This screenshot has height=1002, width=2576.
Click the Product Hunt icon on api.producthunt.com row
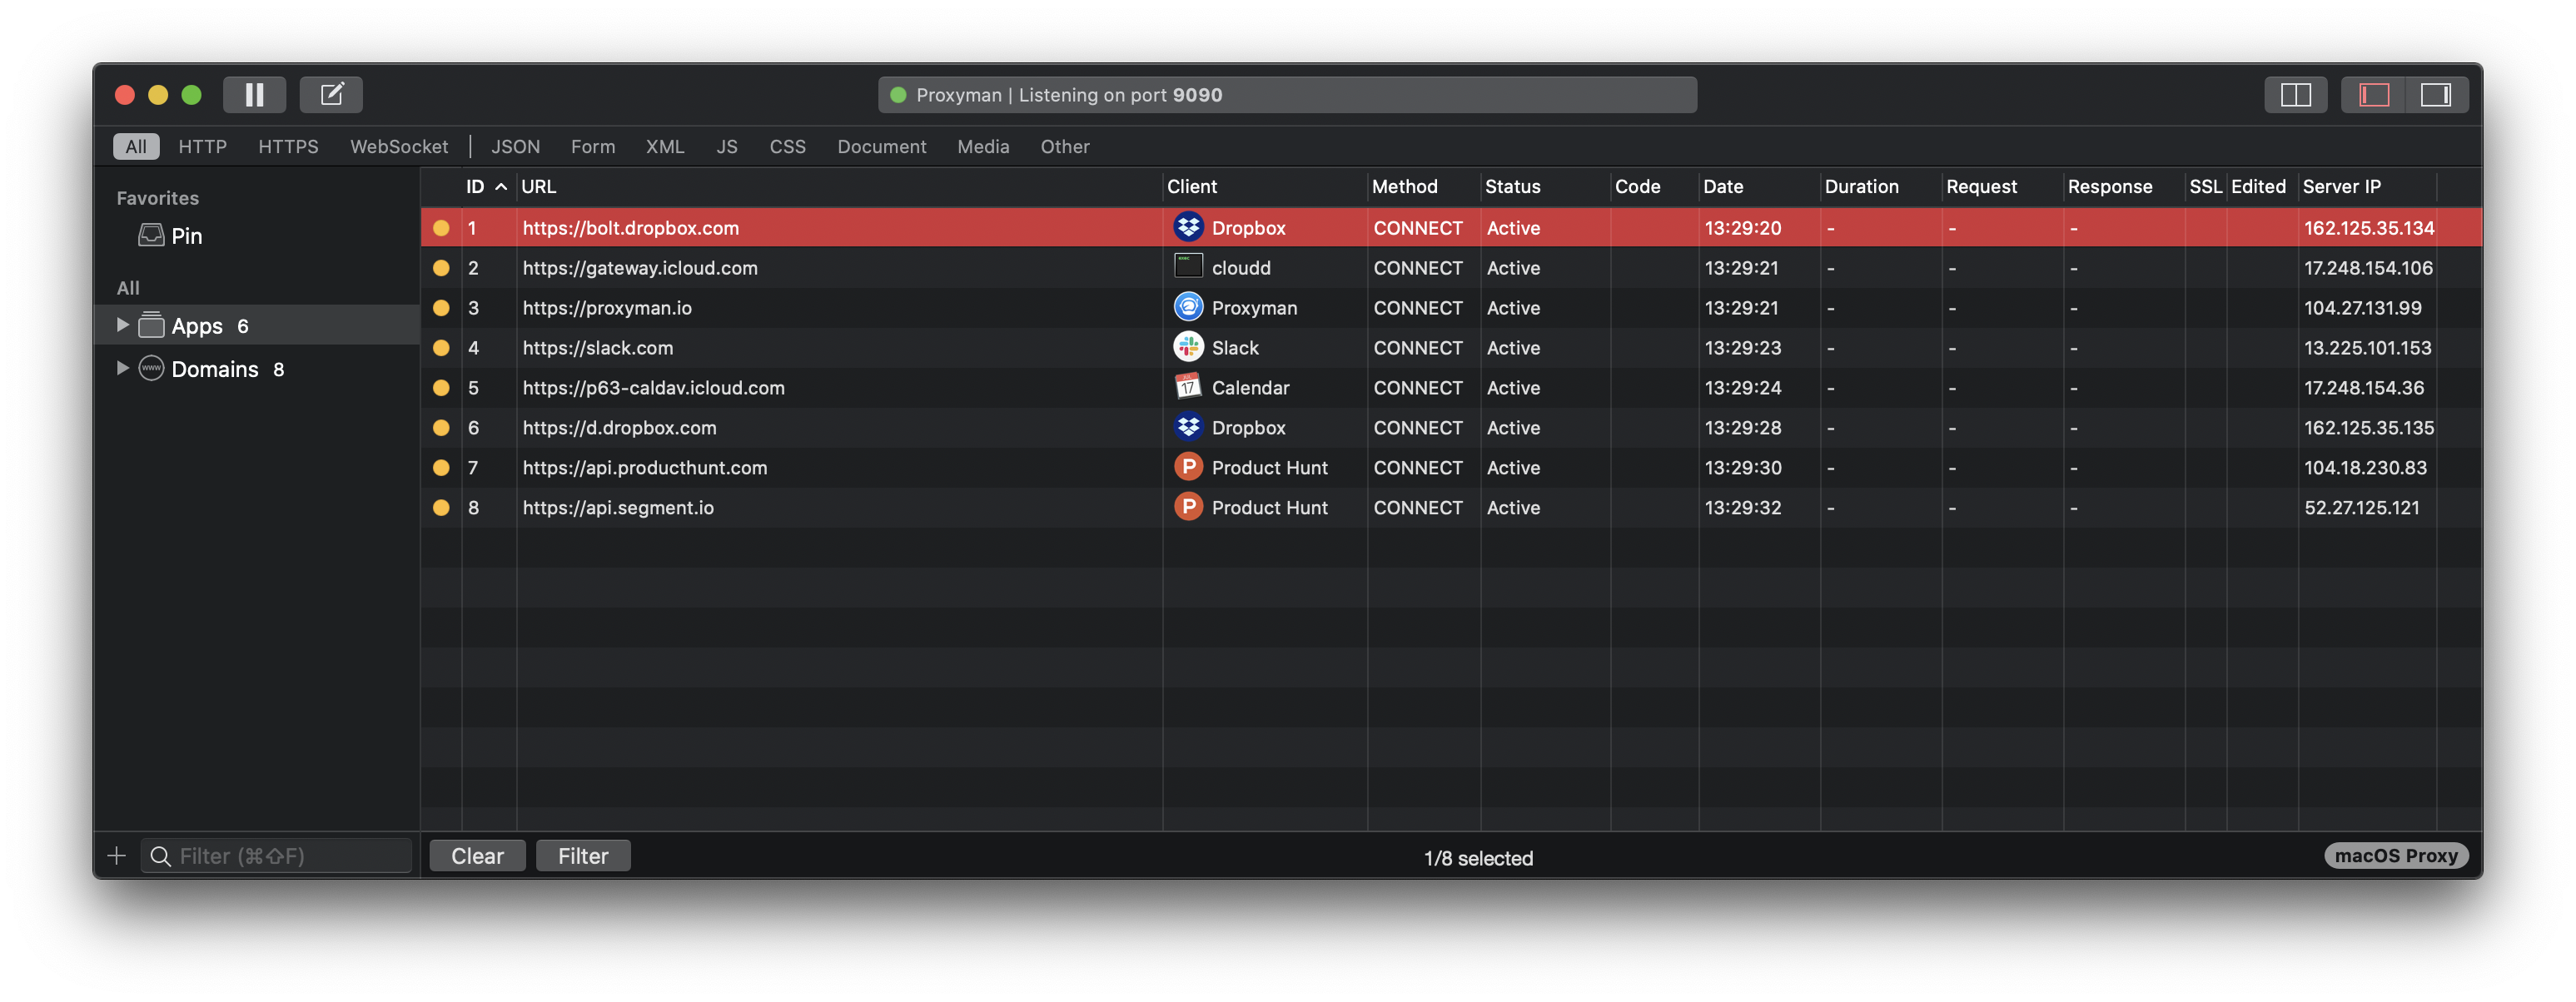click(x=1187, y=467)
